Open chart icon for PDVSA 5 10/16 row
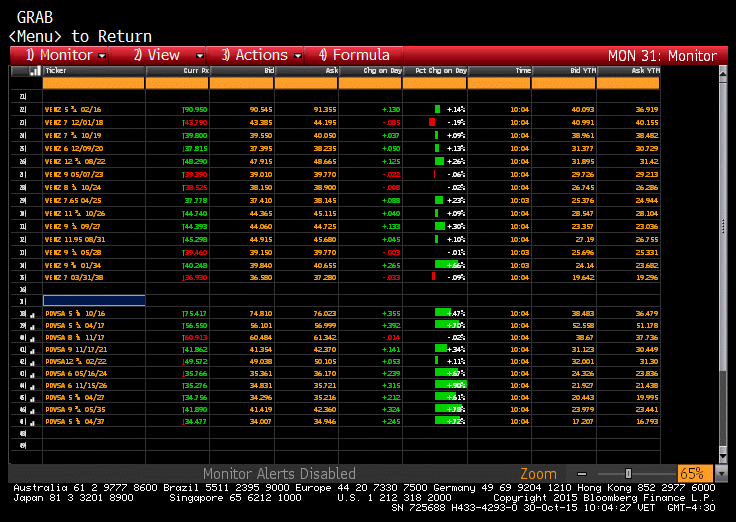Screen dimensions: 736x522 tap(32, 315)
